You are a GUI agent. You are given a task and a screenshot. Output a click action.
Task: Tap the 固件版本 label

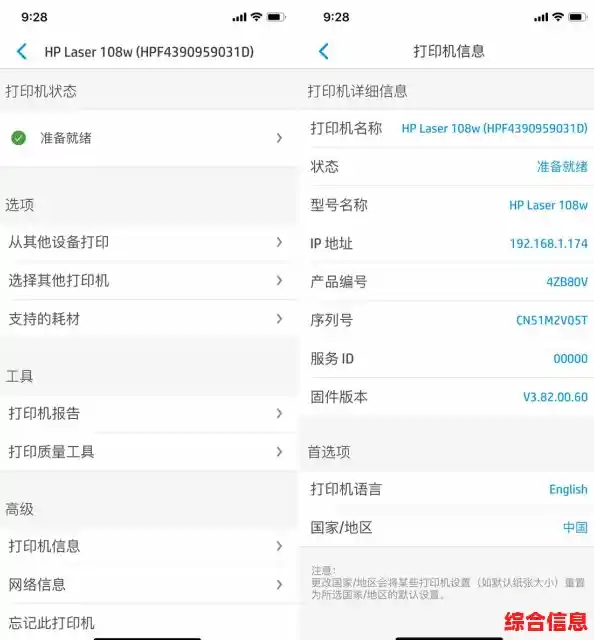[339, 397]
